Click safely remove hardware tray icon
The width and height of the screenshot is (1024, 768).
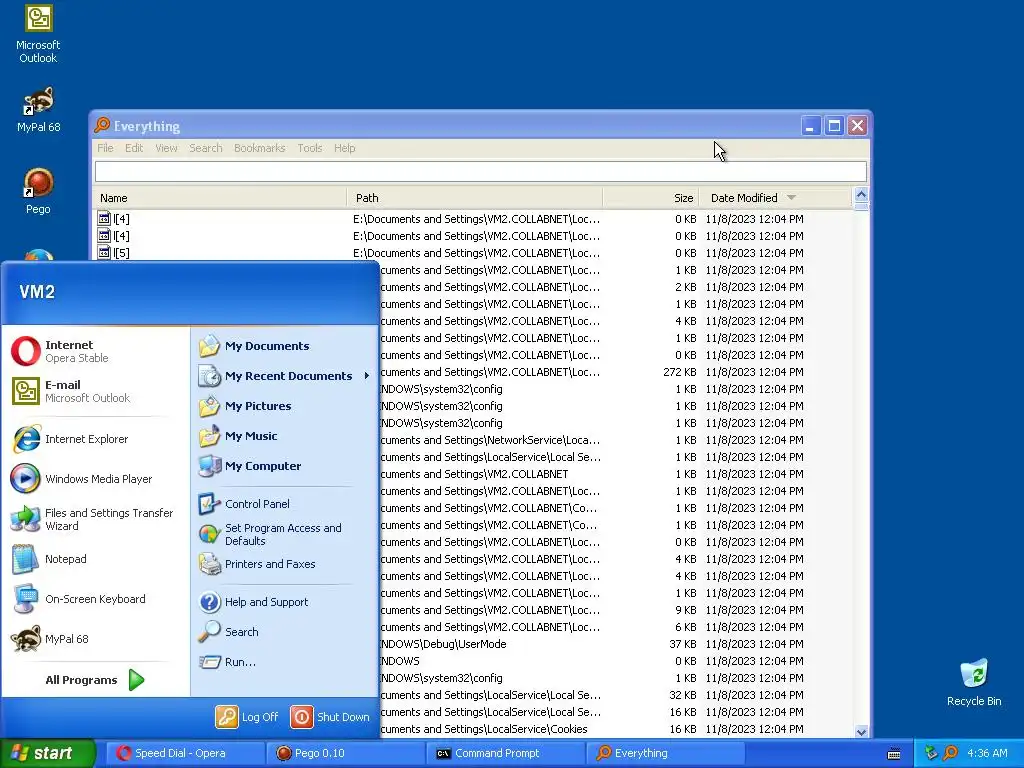931,753
